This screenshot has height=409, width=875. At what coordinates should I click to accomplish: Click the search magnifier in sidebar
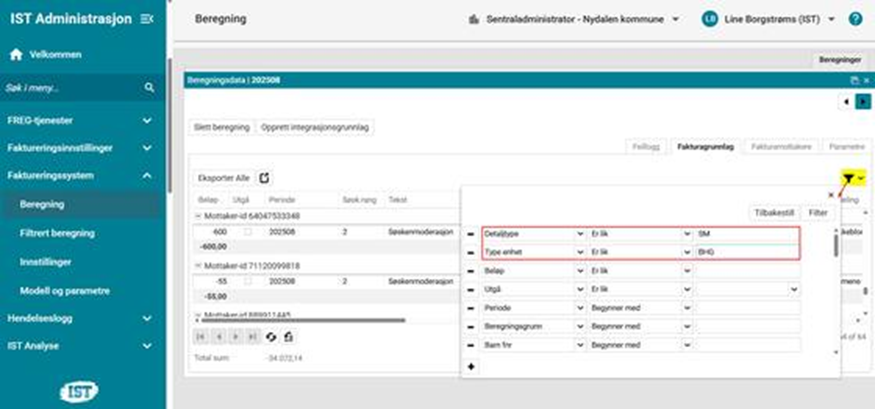pyautogui.click(x=149, y=88)
